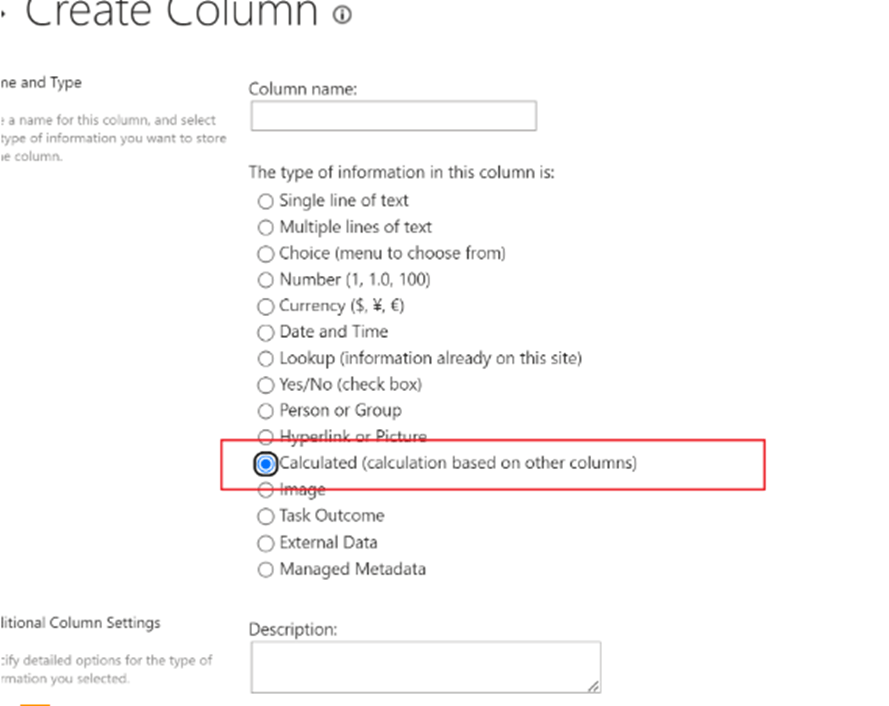The width and height of the screenshot is (889, 706).
Task: Click inside the Description text area
Action: coord(426,667)
